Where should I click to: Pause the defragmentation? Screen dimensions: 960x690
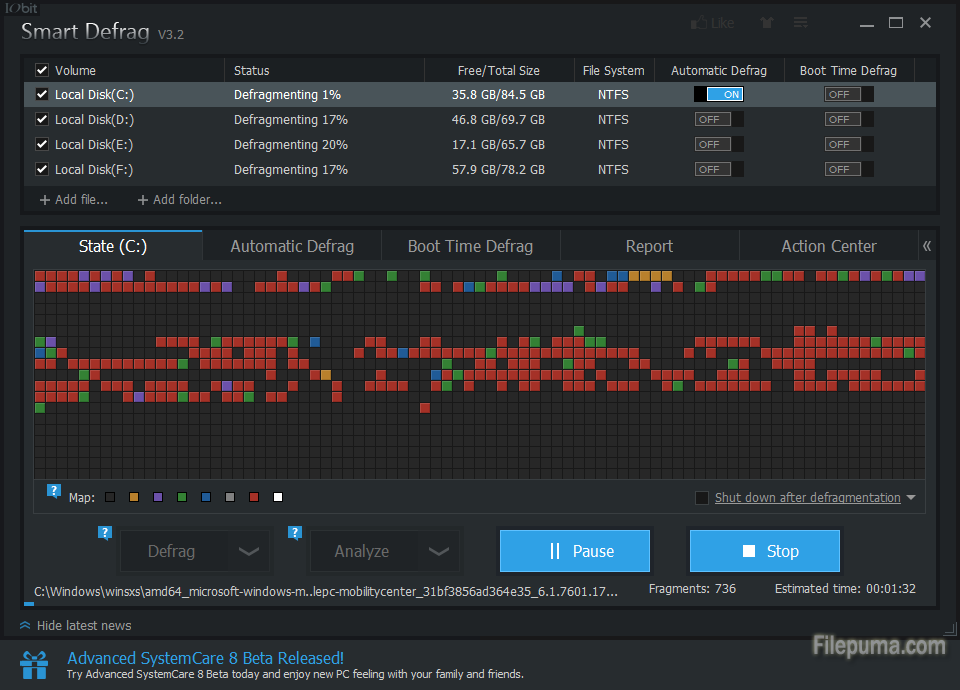point(574,551)
